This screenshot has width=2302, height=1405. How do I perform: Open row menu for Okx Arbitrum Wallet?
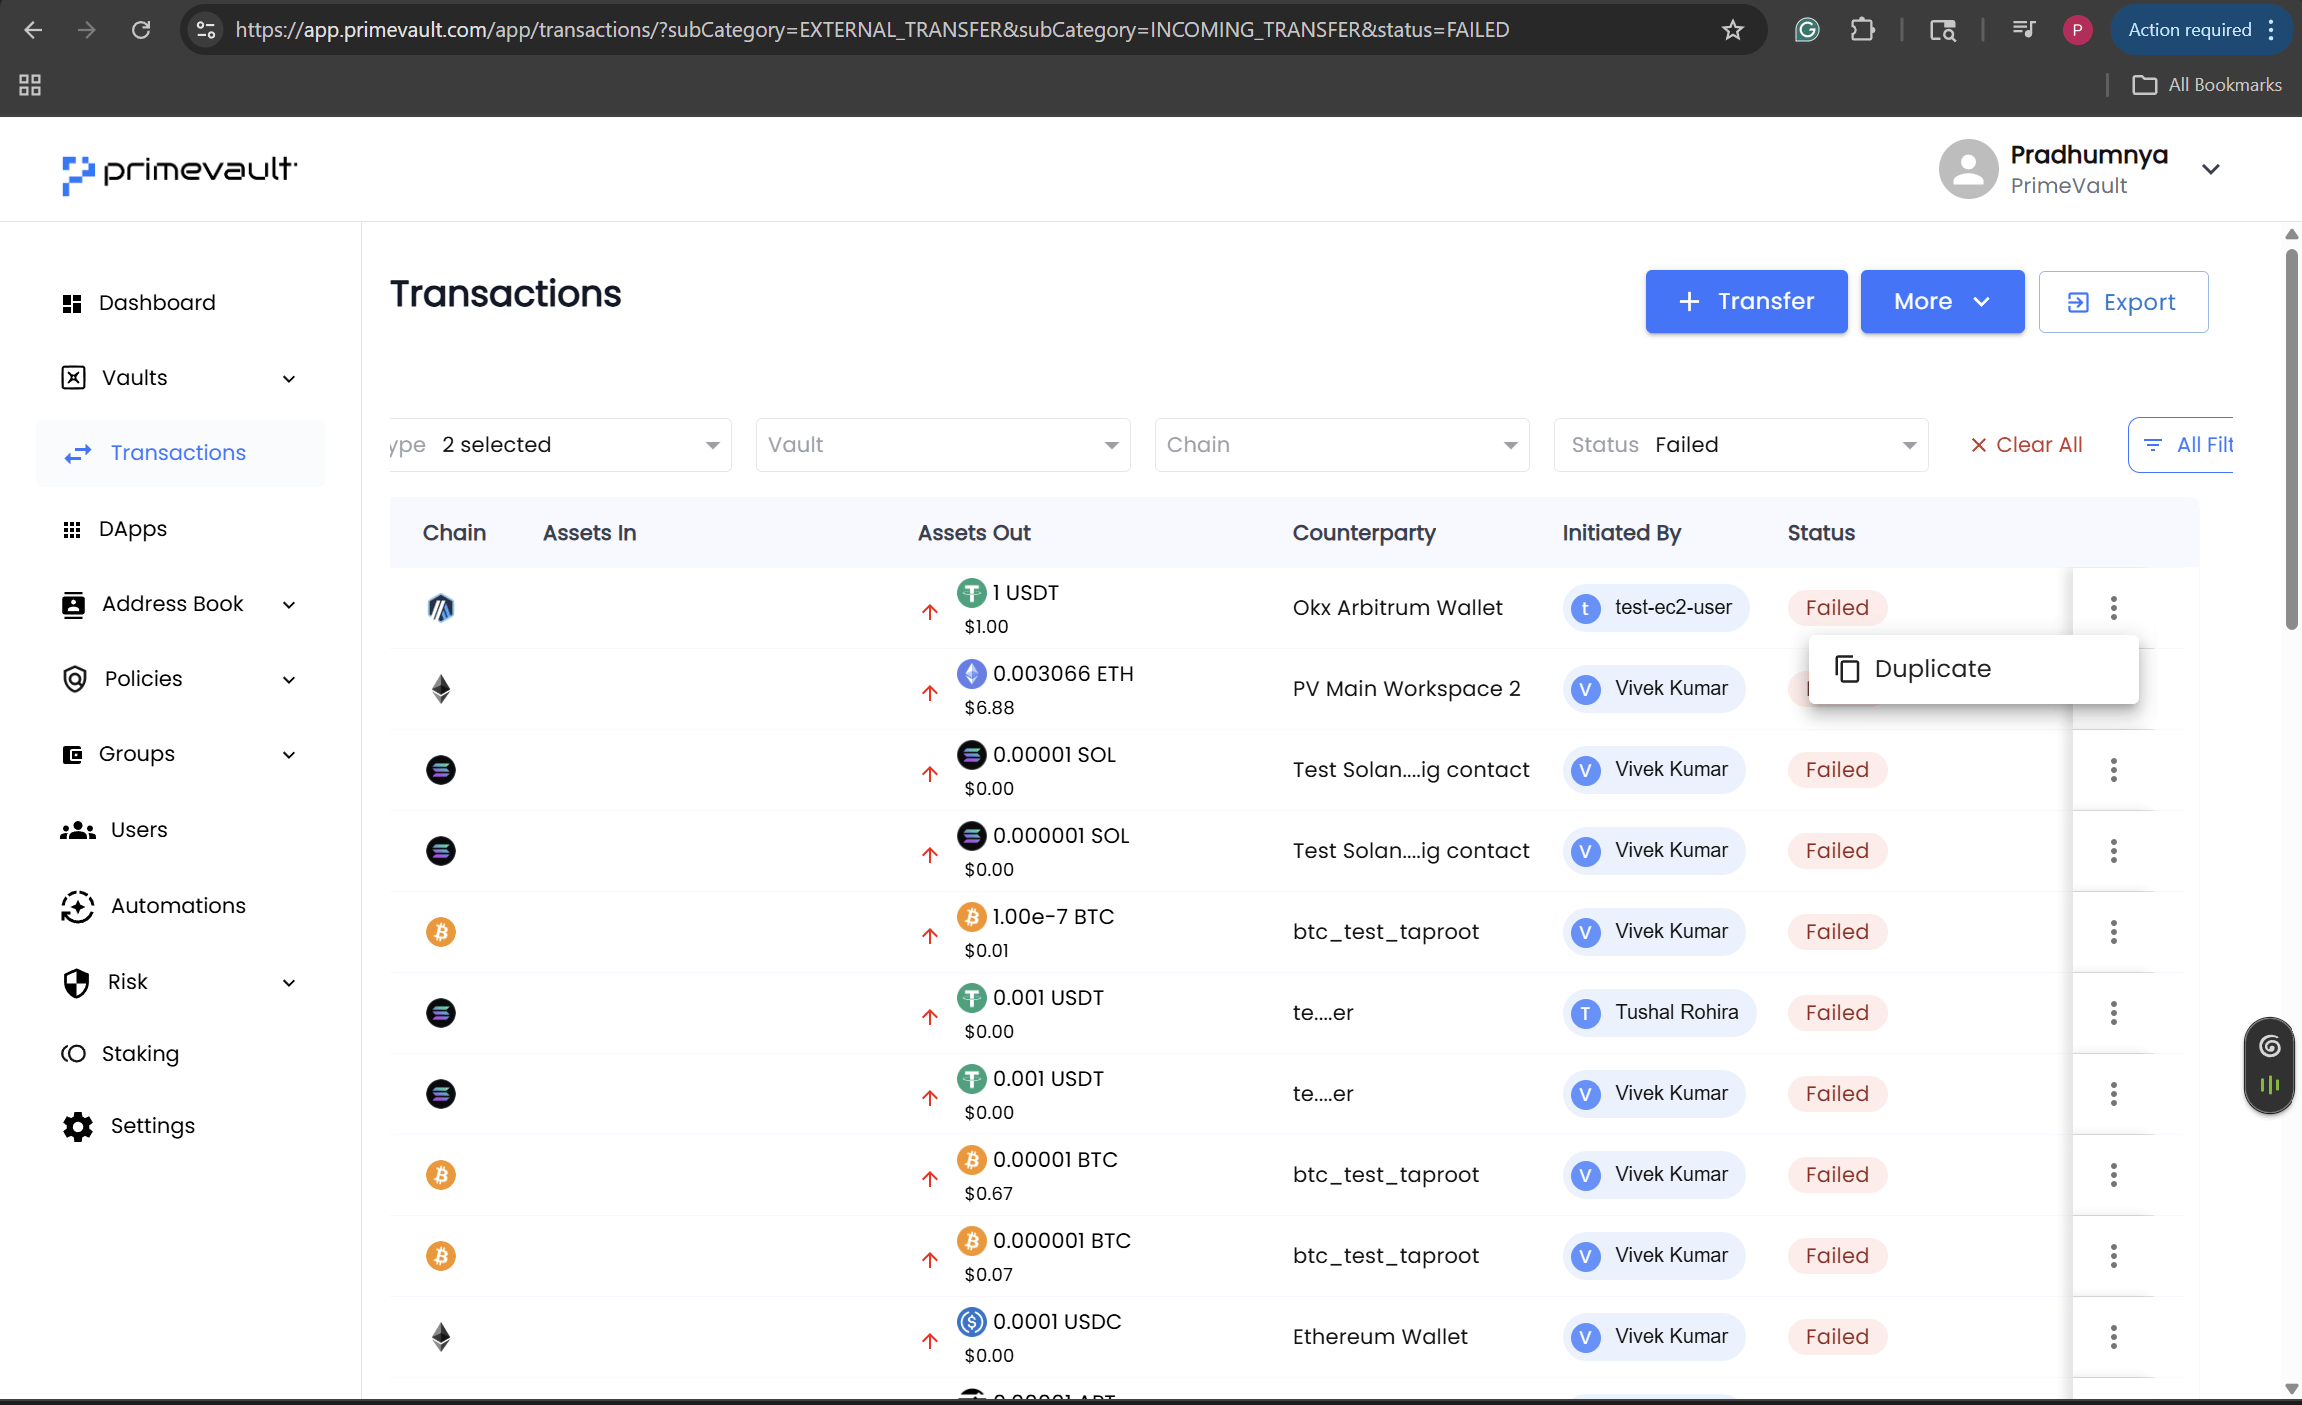coord(2113,608)
